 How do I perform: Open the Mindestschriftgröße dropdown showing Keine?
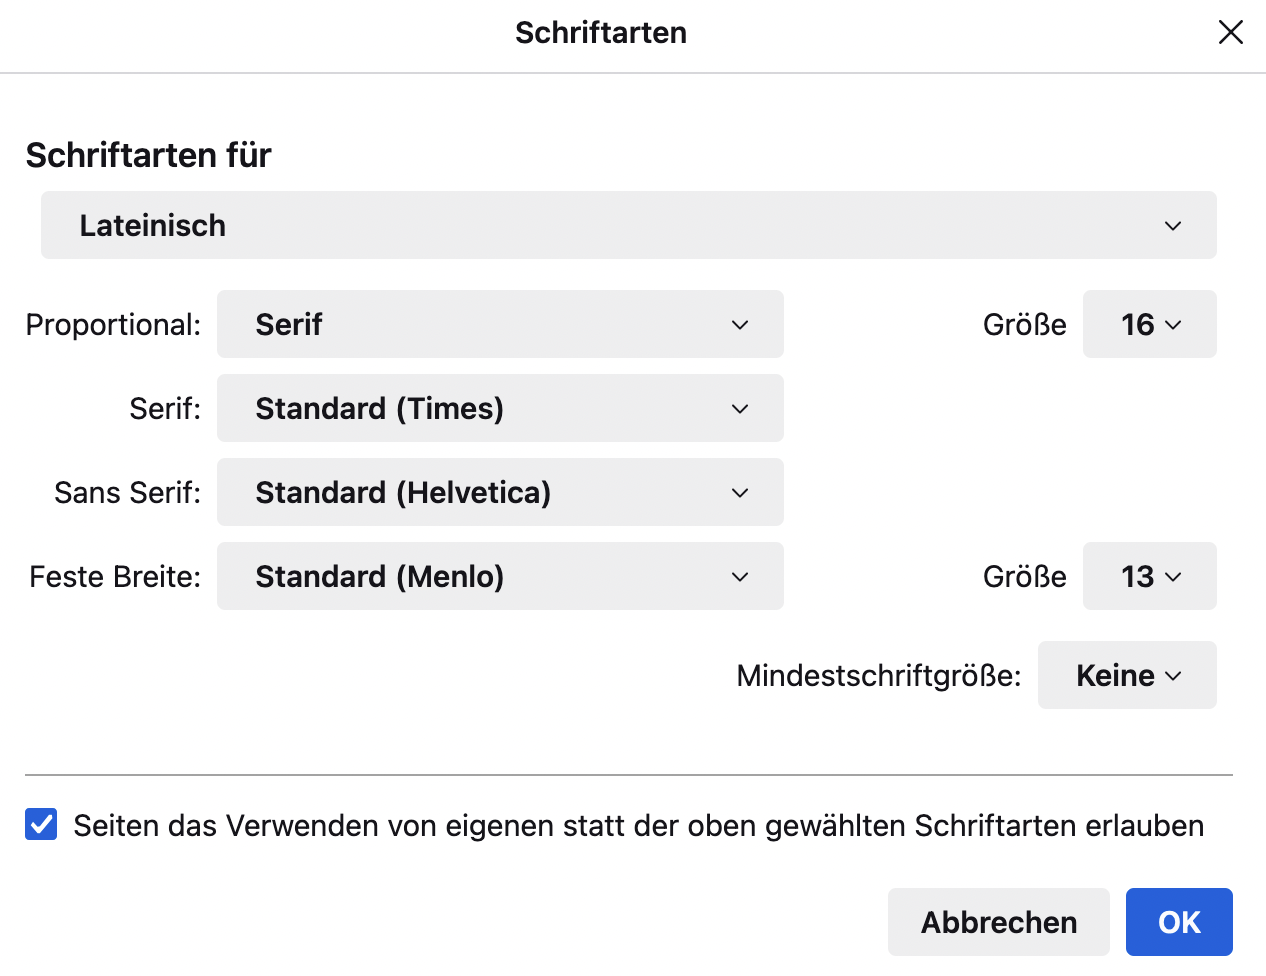pos(1126,676)
